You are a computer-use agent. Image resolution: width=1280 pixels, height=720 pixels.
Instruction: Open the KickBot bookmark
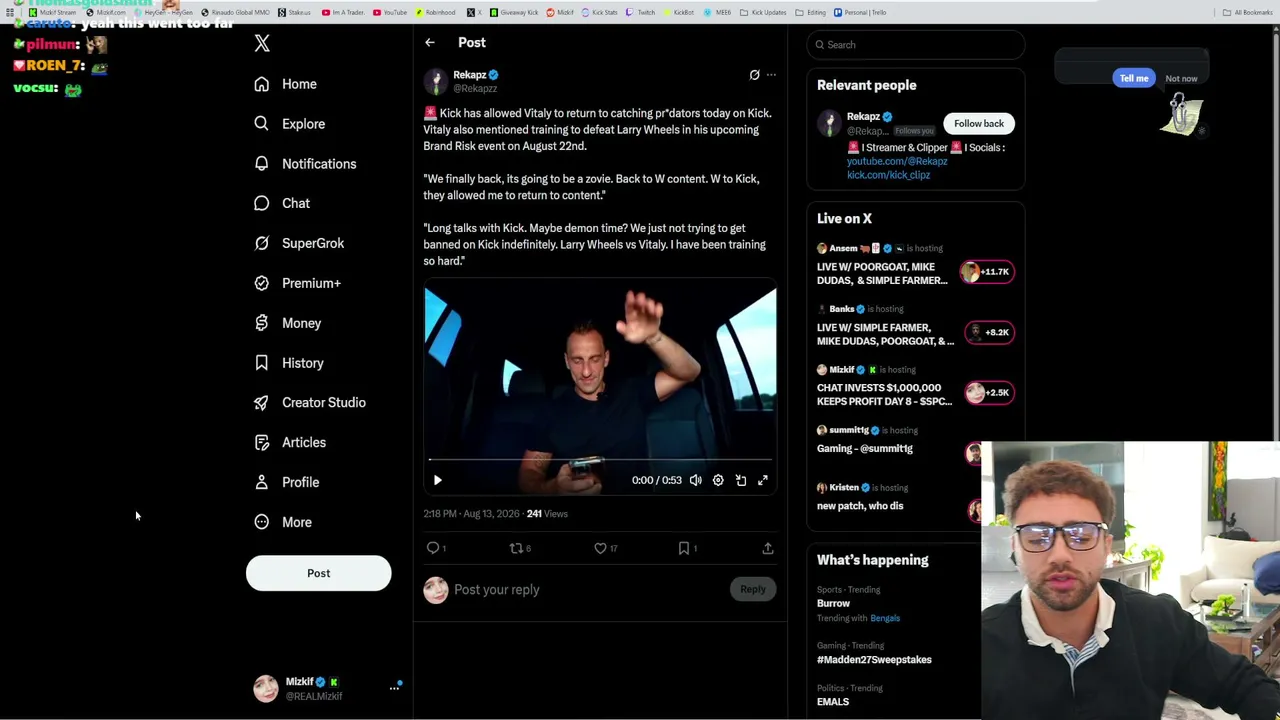click(x=679, y=13)
